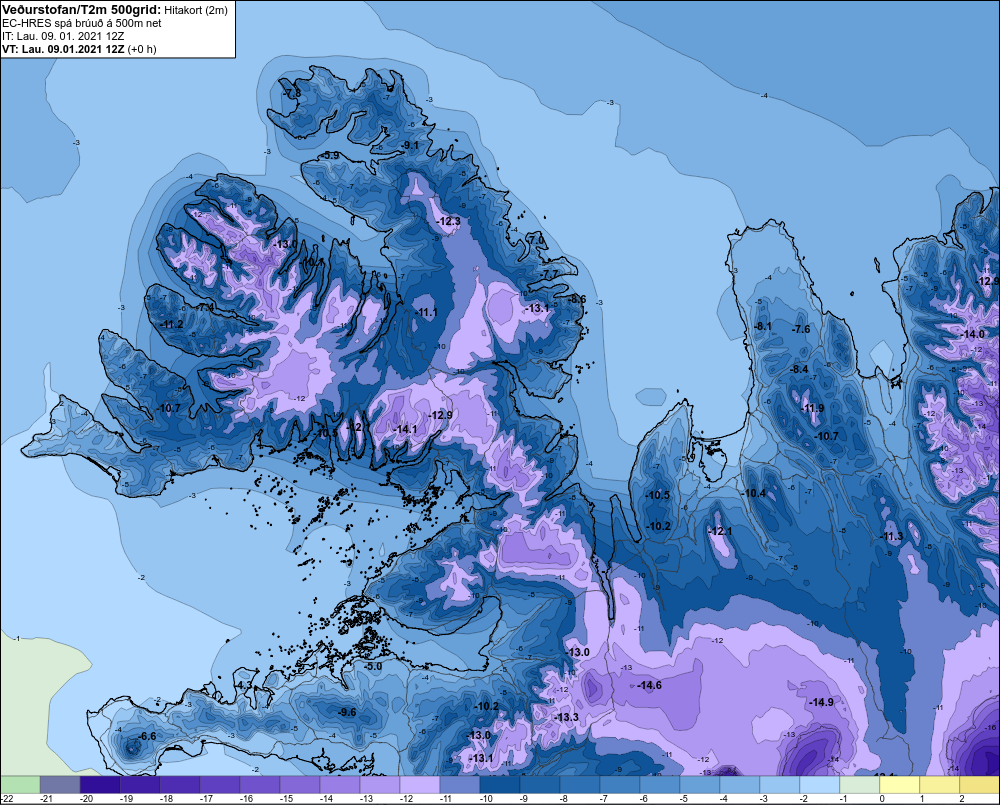Select the -18 legend label

coord(166,799)
